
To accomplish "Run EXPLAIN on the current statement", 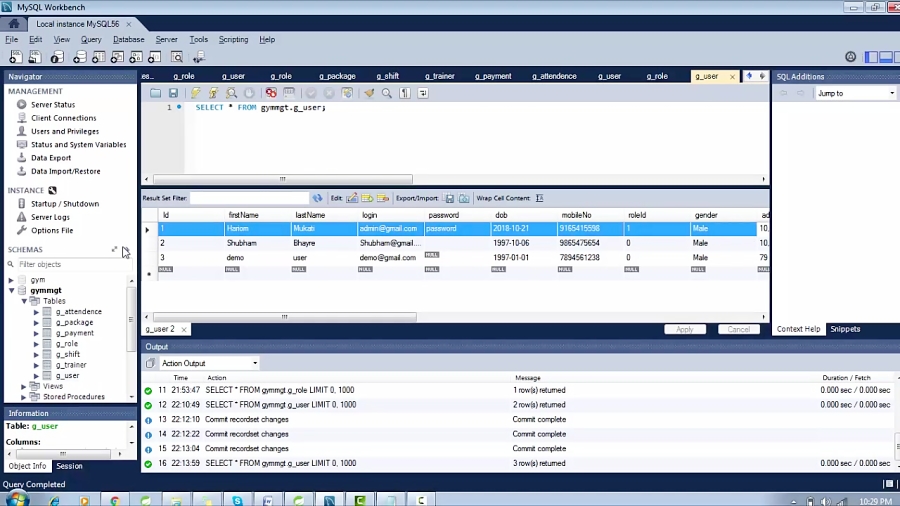I will pos(231,93).
